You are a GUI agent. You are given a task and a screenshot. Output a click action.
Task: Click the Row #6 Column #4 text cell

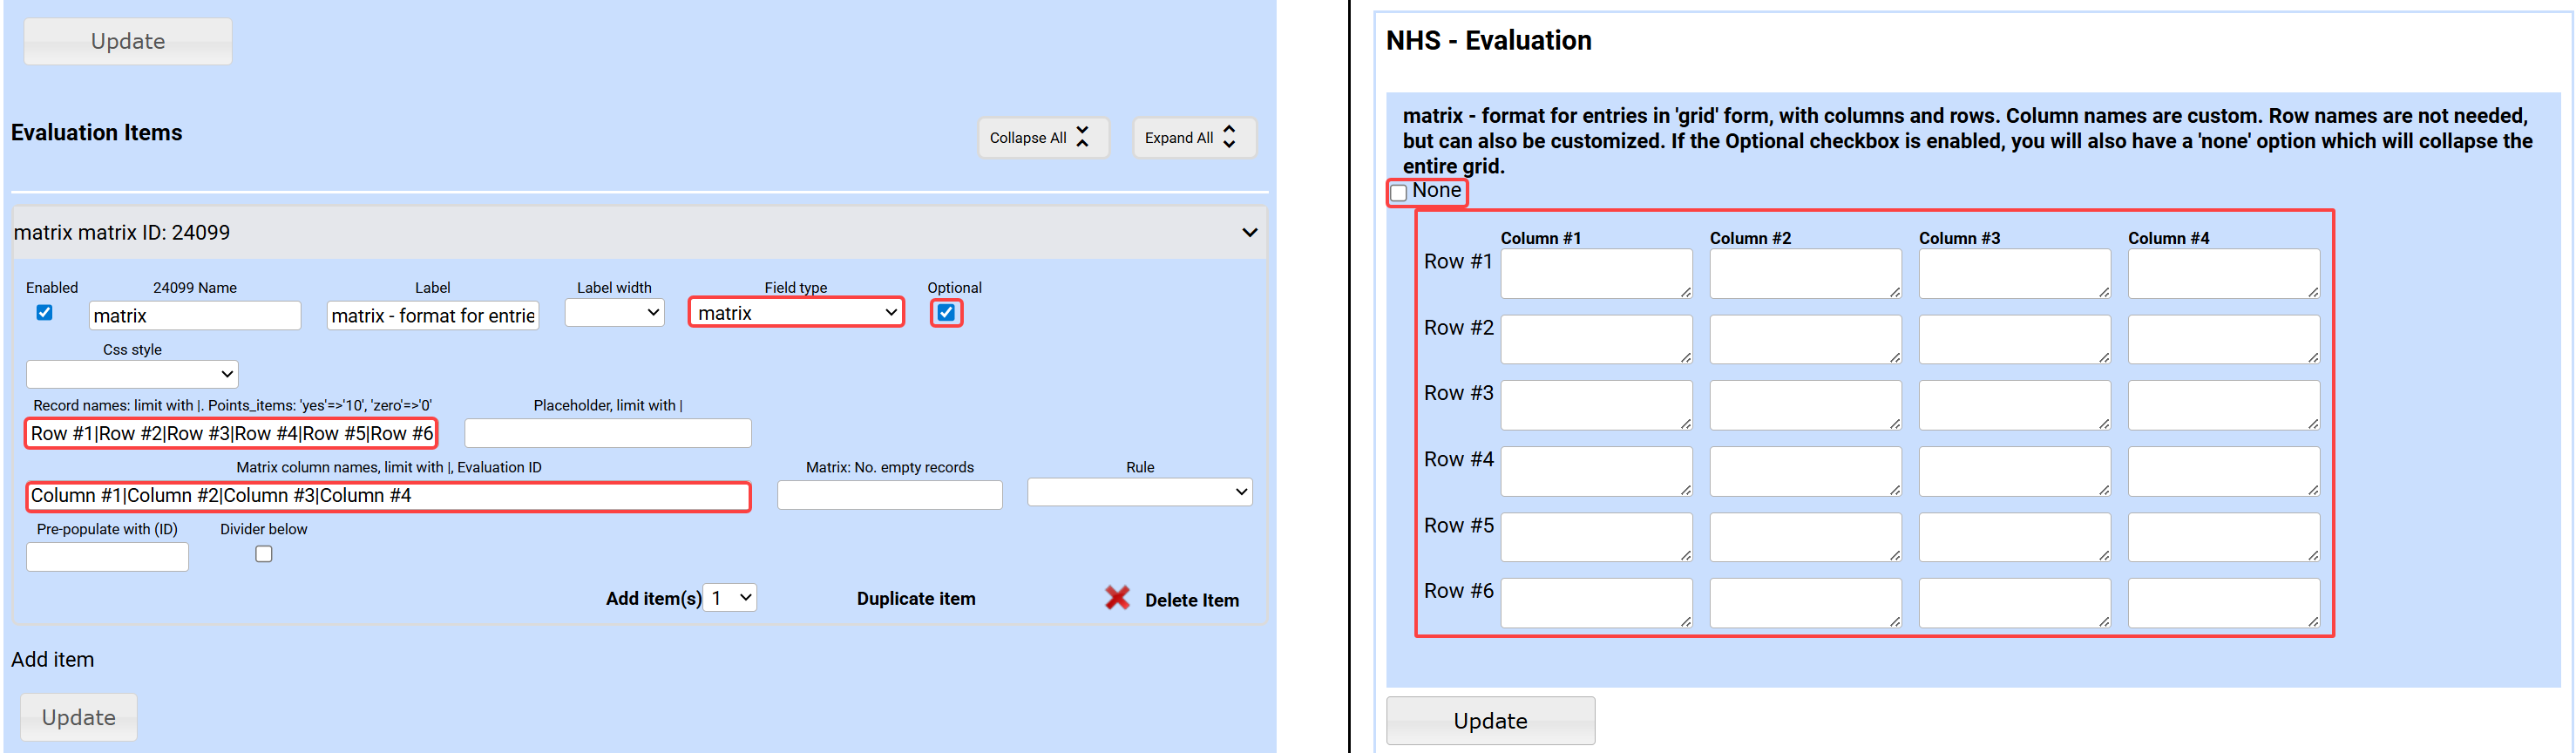coord(2223,603)
